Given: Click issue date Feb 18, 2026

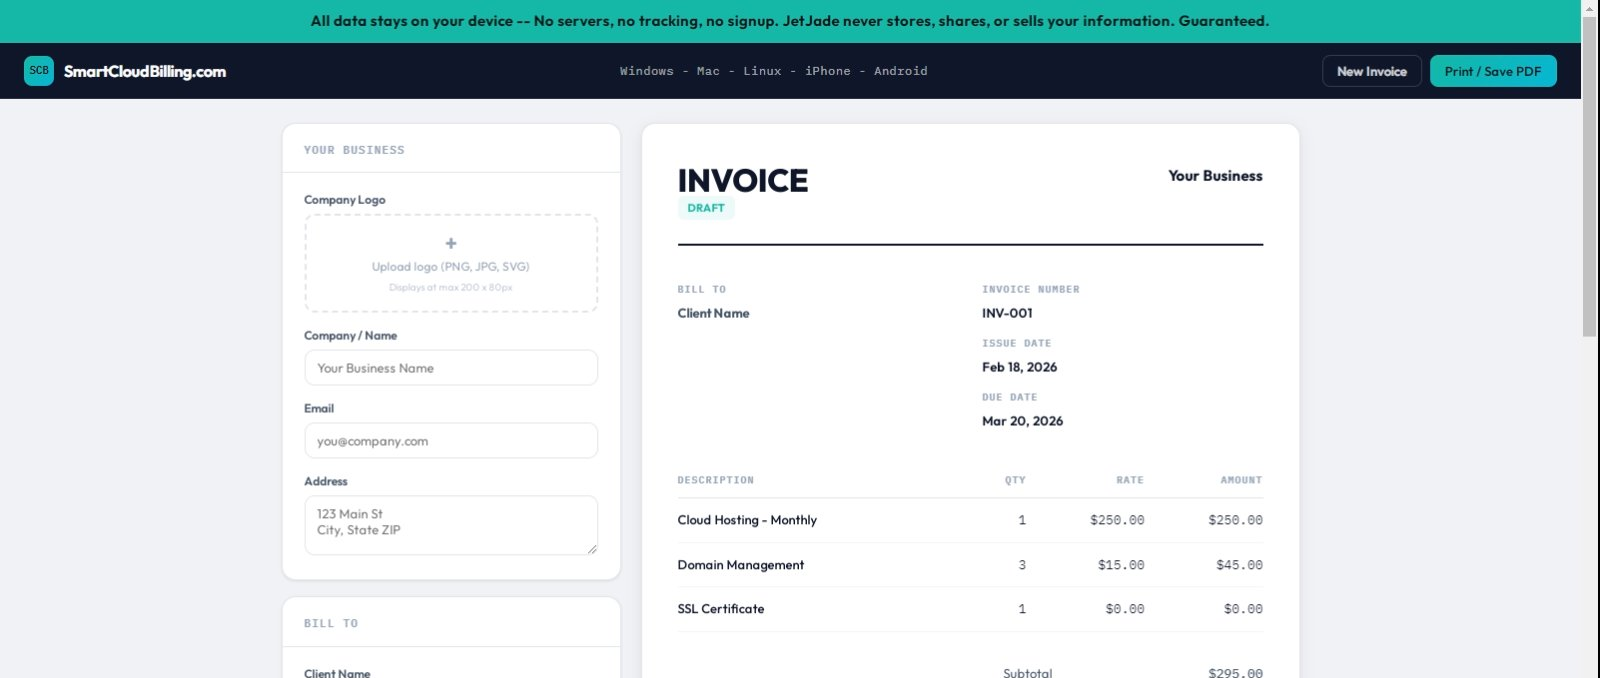Looking at the screenshot, I should (1019, 367).
